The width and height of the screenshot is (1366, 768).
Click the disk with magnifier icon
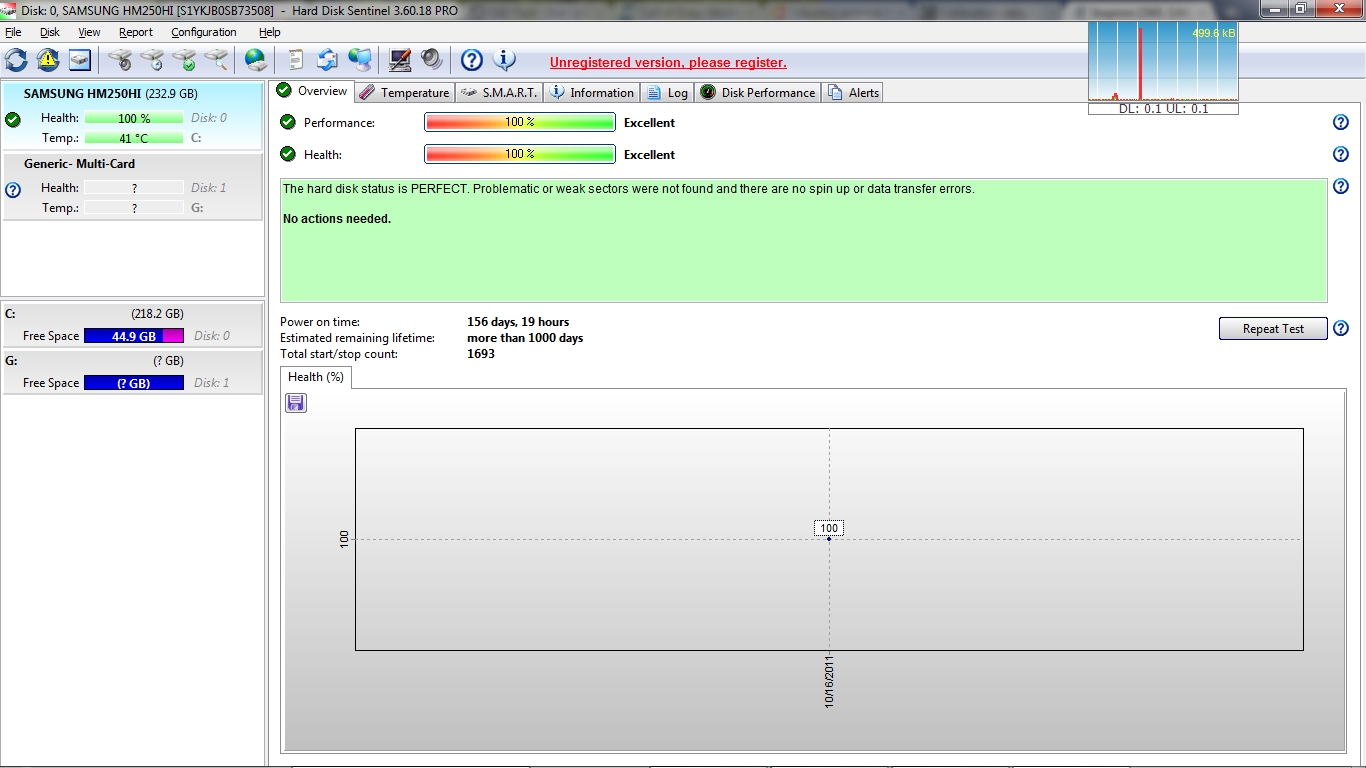[x=216, y=60]
